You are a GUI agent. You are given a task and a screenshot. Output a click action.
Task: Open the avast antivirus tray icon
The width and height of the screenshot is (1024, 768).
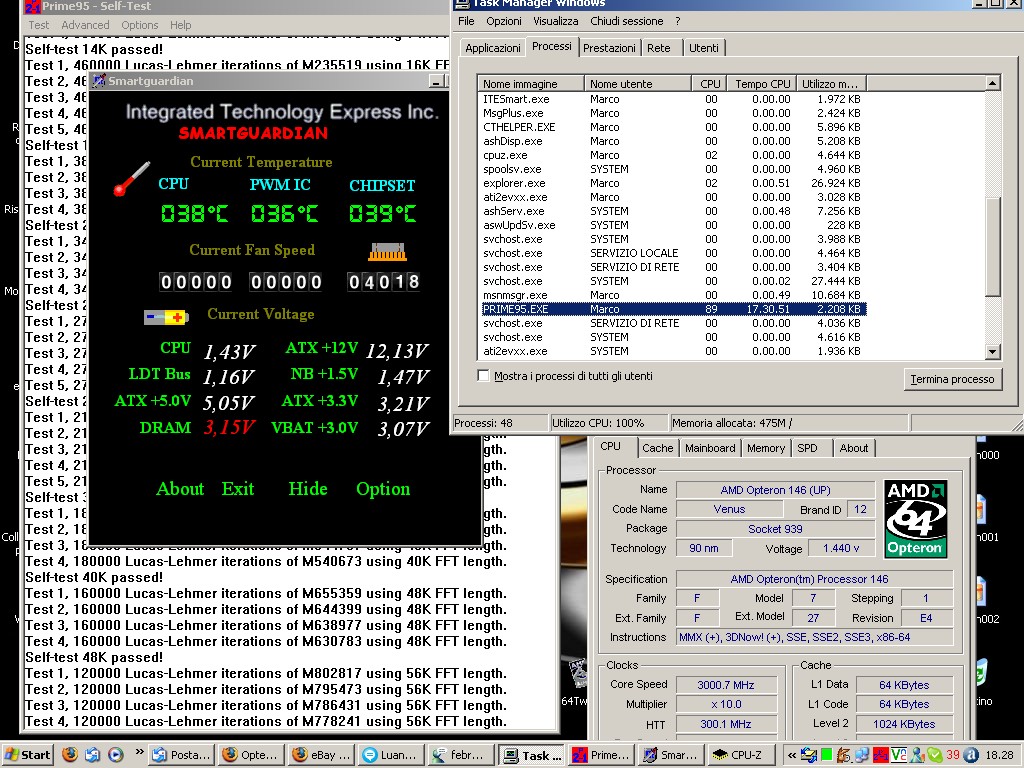tap(970, 755)
